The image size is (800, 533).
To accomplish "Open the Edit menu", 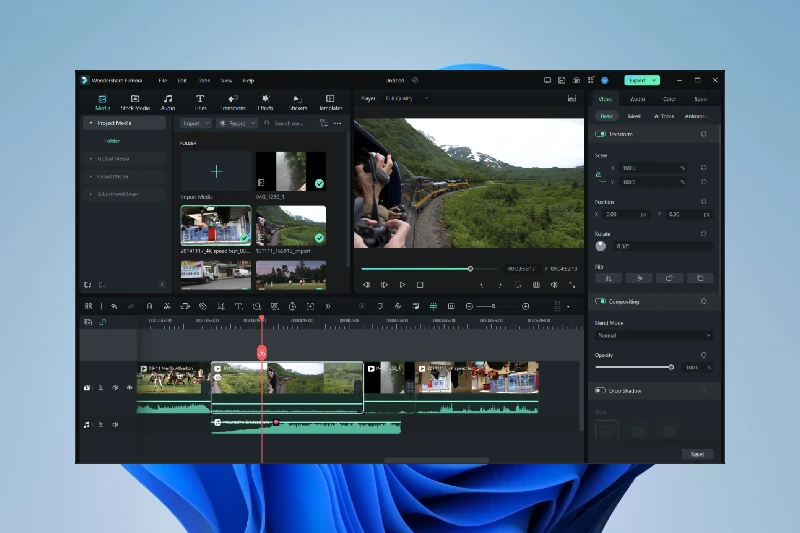I will pyautogui.click(x=182, y=81).
